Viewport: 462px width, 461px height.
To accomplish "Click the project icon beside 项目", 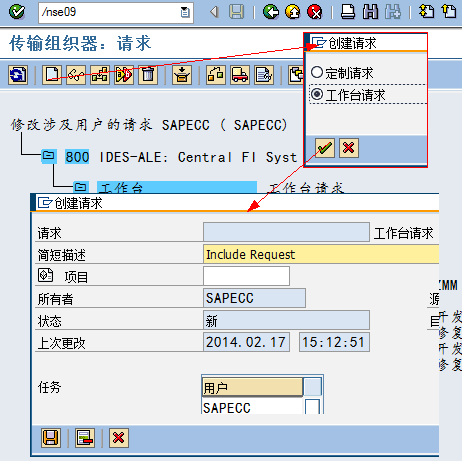I will point(45,275).
